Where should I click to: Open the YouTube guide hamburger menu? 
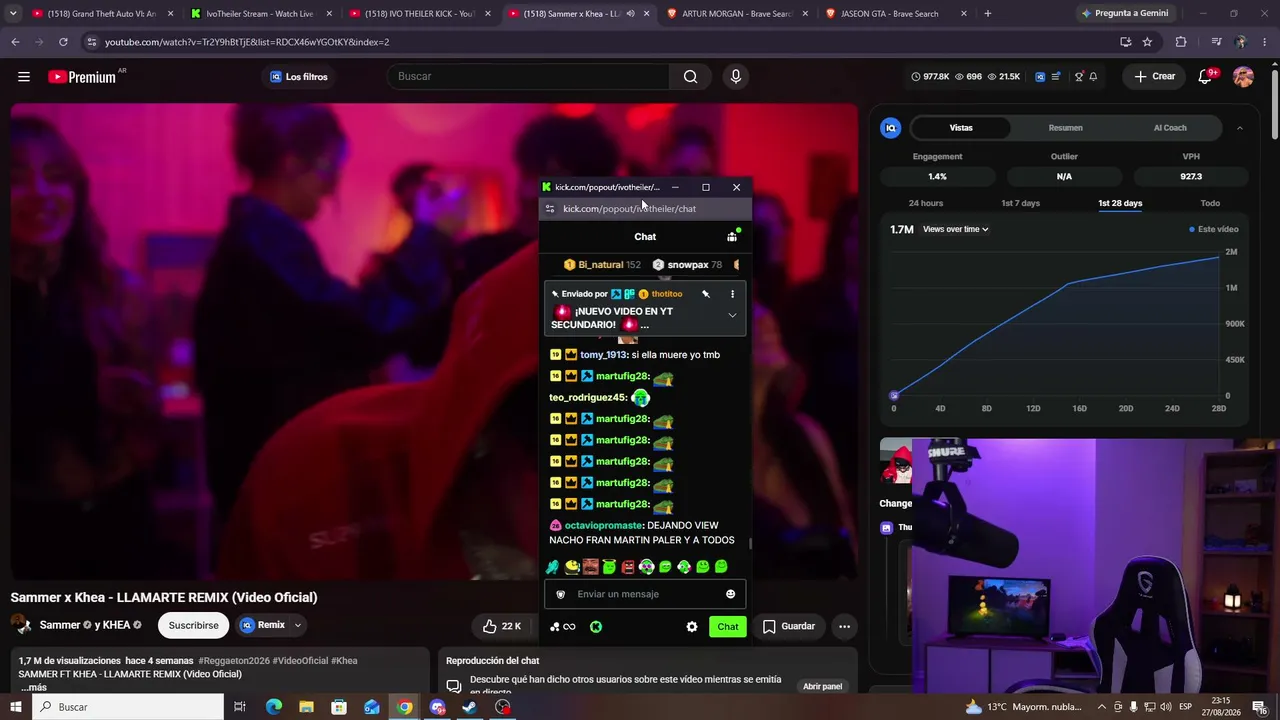pos(24,77)
